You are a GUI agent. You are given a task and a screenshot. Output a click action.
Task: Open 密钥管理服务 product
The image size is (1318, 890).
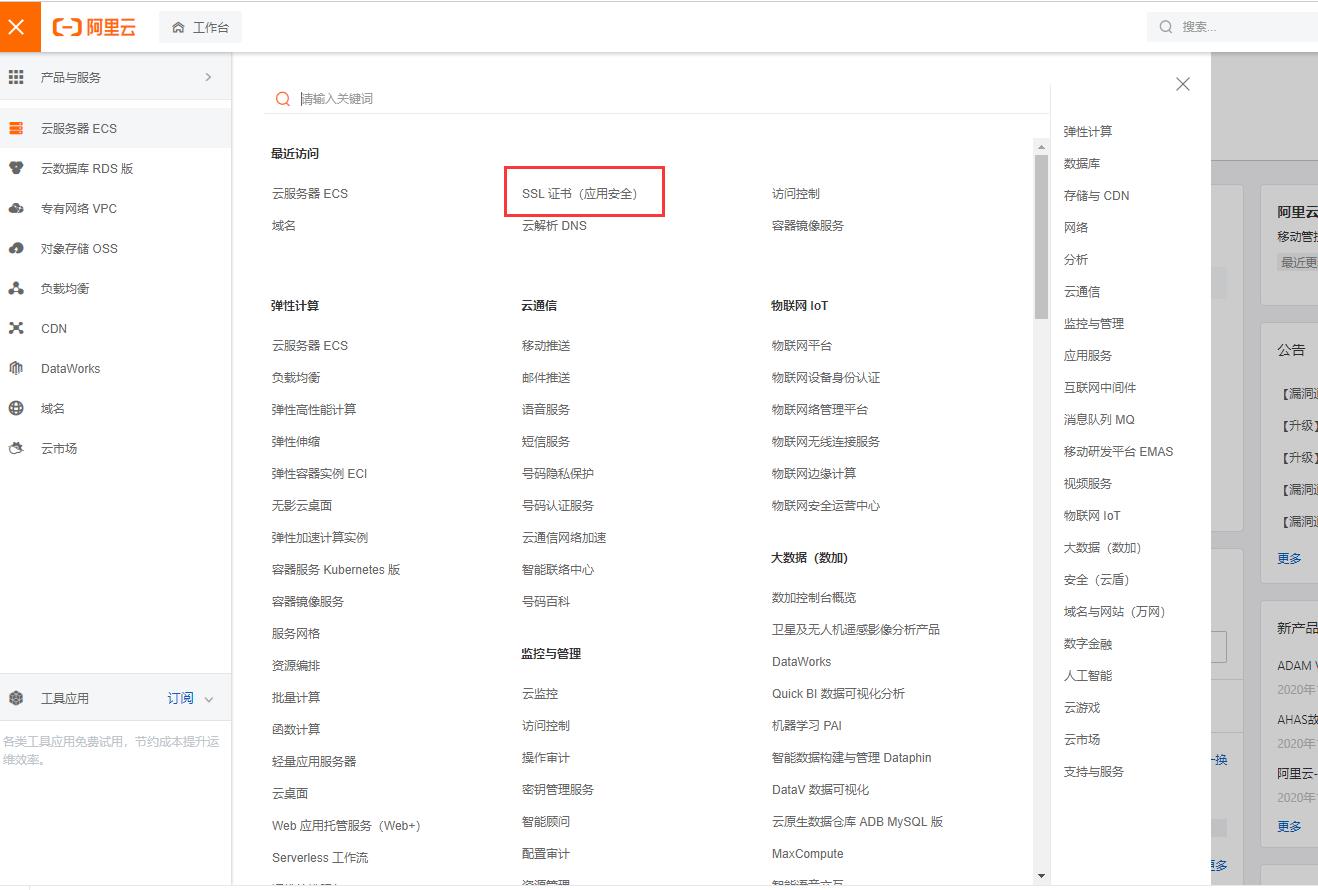tap(558, 789)
